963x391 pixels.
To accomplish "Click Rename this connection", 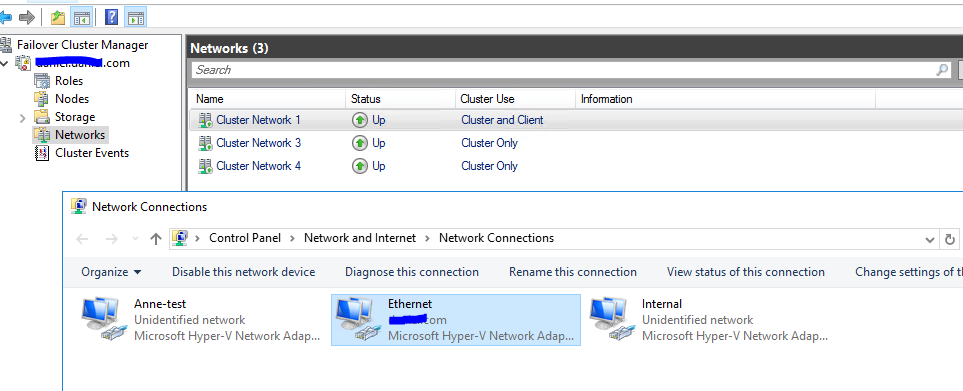I will [573, 272].
